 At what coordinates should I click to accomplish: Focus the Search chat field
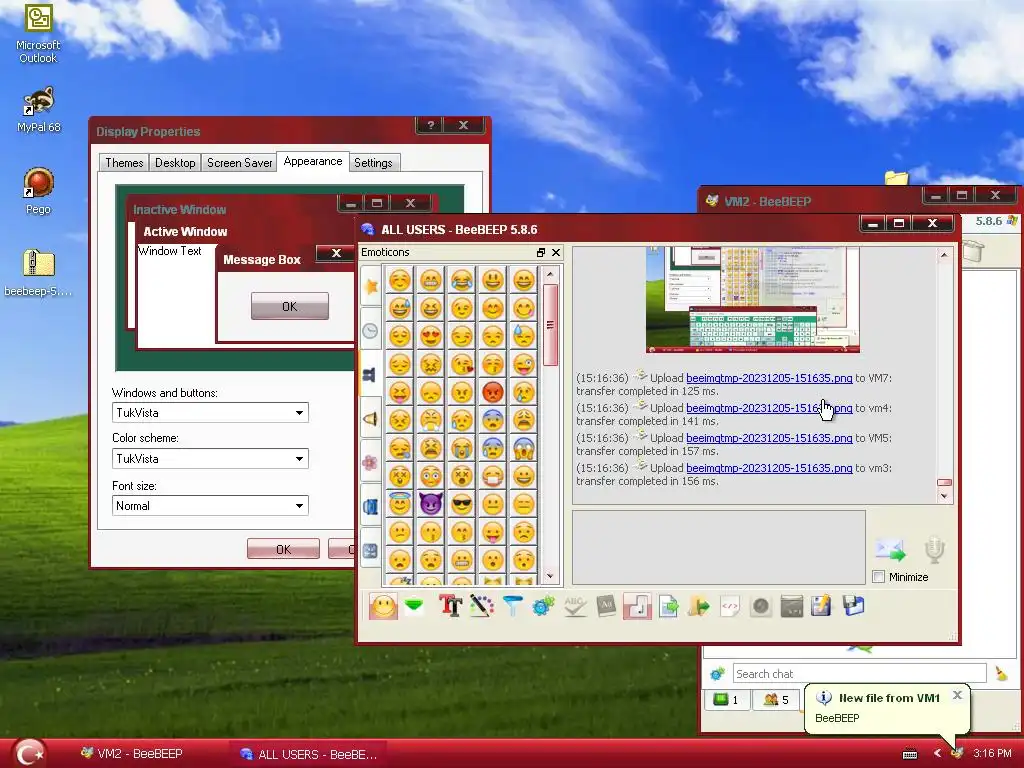pyautogui.click(x=860, y=673)
